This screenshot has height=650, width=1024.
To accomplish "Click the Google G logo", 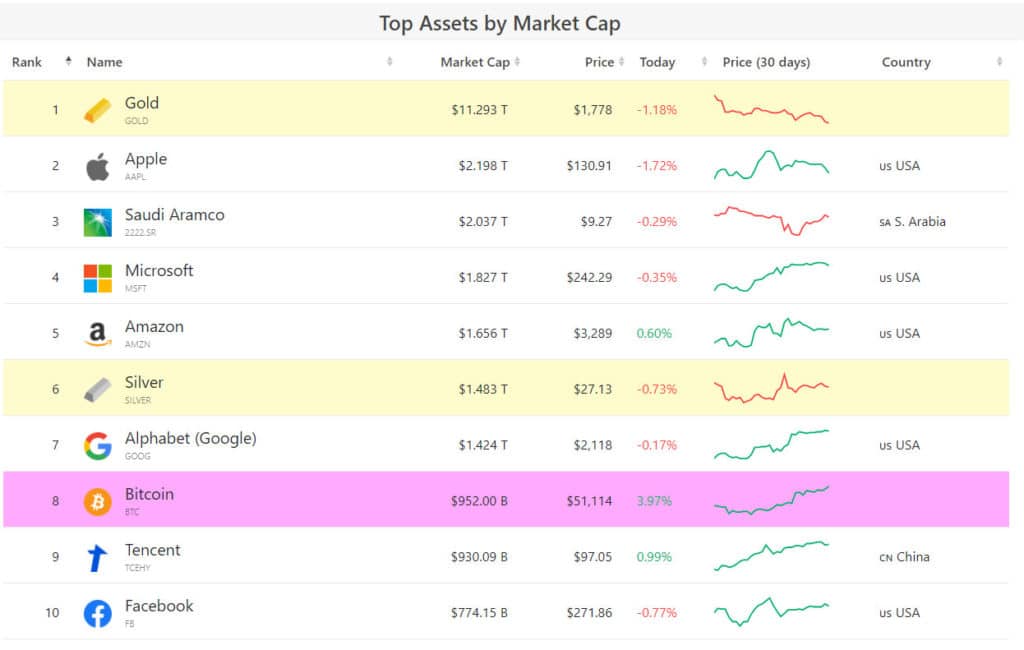I will [97, 446].
